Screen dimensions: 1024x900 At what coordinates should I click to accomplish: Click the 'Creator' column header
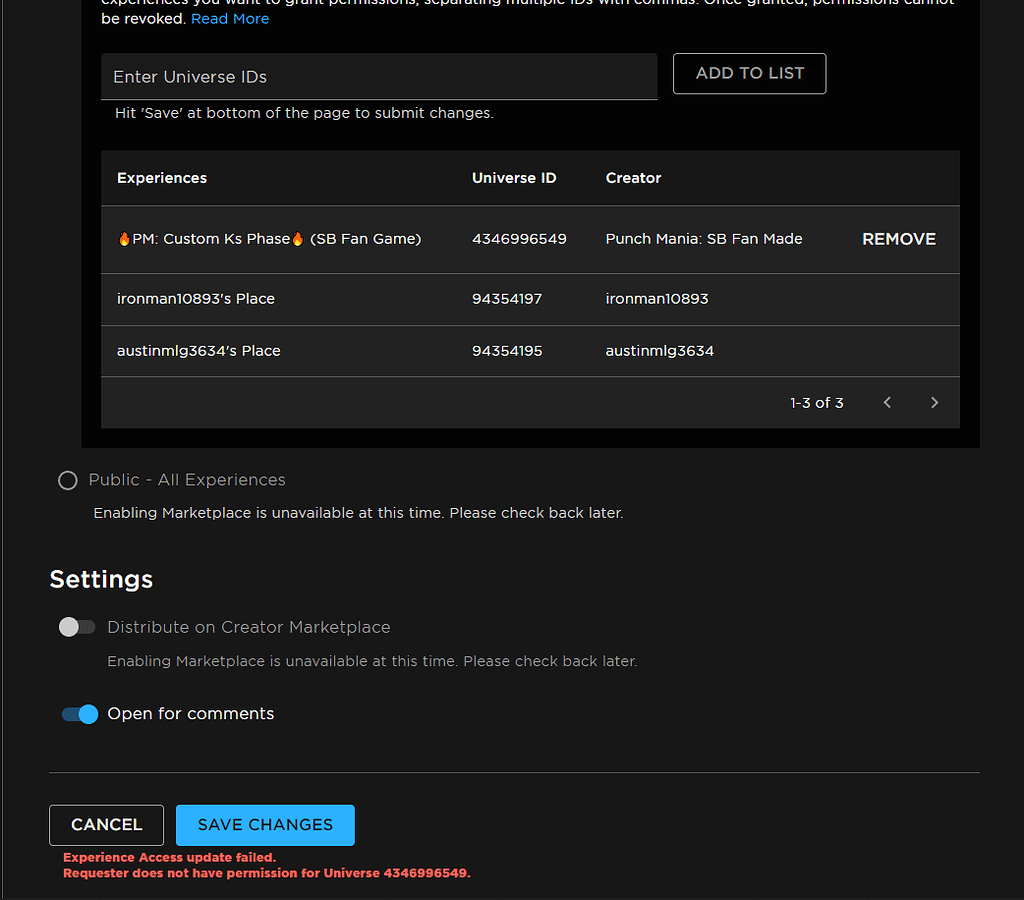pyautogui.click(x=633, y=177)
